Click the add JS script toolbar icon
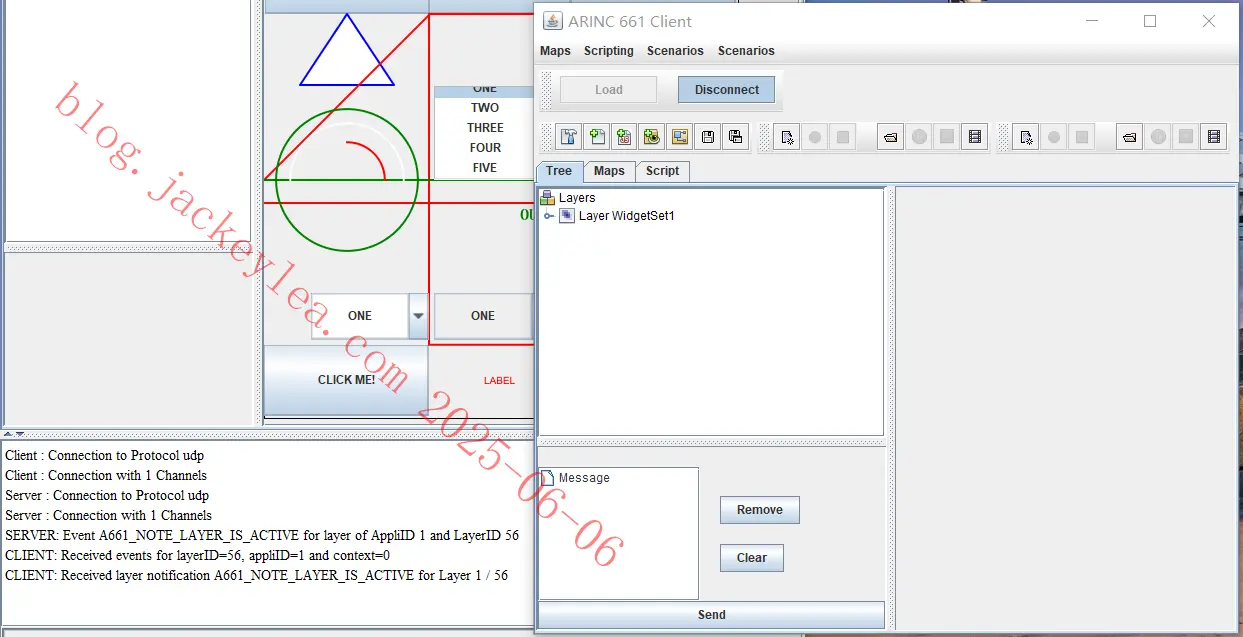 pyautogui.click(x=624, y=137)
